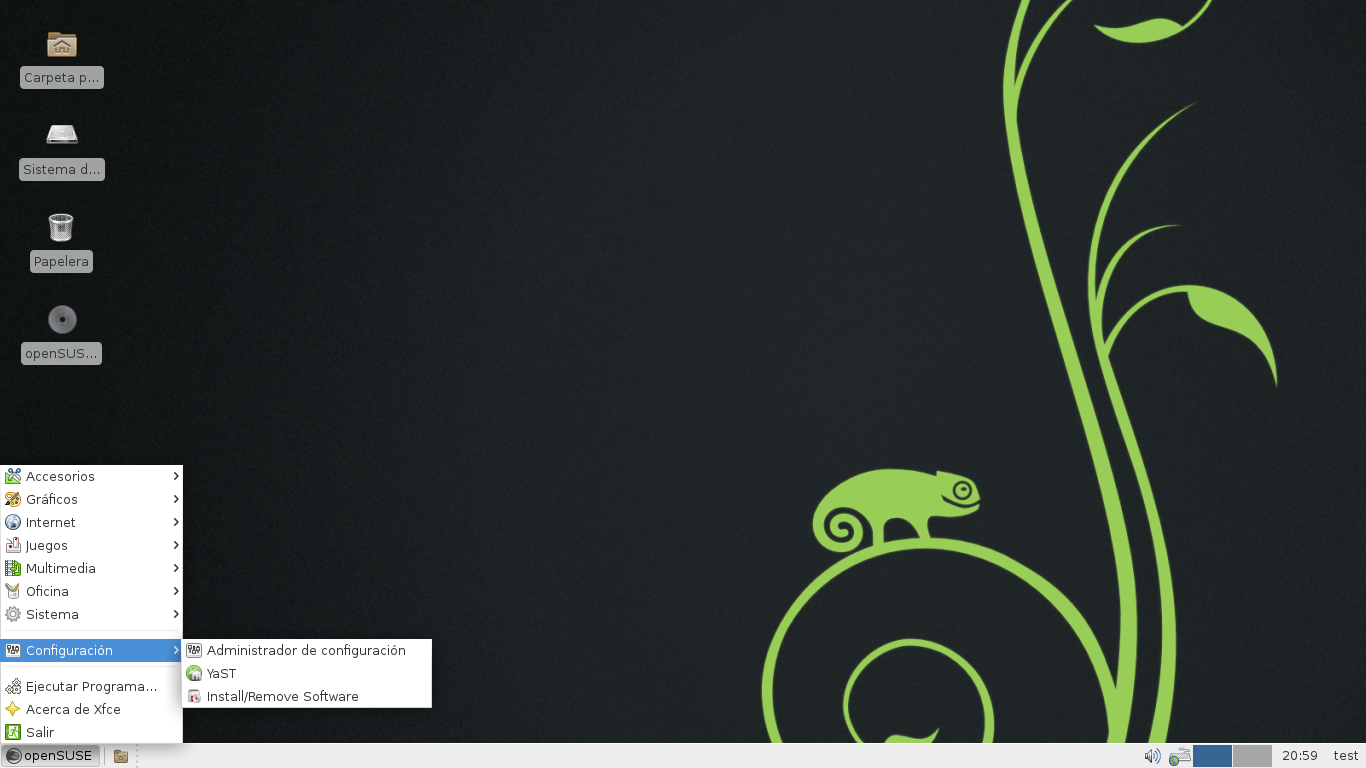Open the Administrador de configuración
This screenshot has height=768, width=1366.
click(x=305, y=650)
